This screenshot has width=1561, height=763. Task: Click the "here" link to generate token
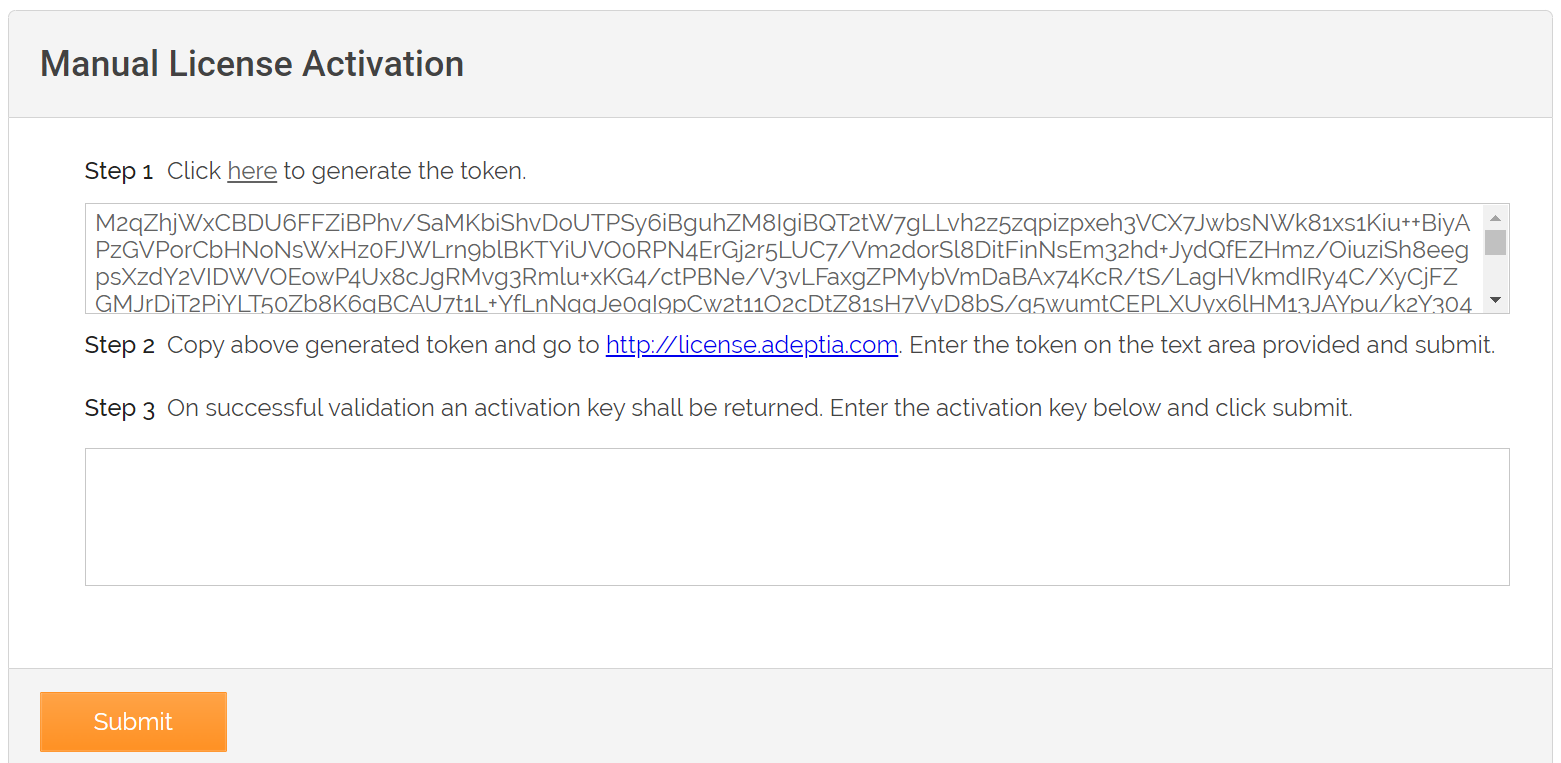(x=252, y=171)
